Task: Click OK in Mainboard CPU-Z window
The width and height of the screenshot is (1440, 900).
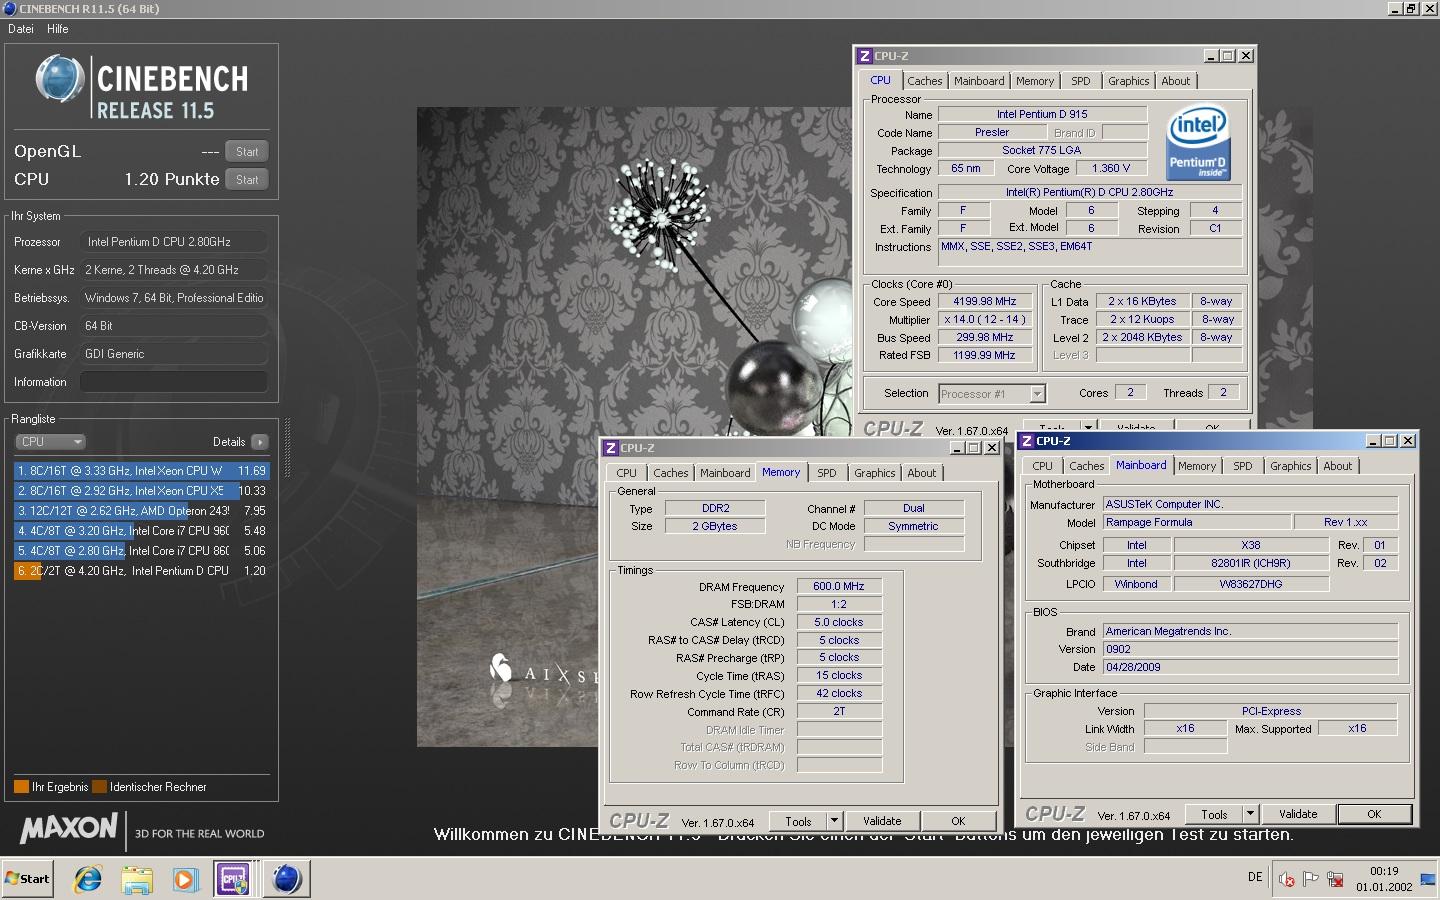Action: point(1374,815)
